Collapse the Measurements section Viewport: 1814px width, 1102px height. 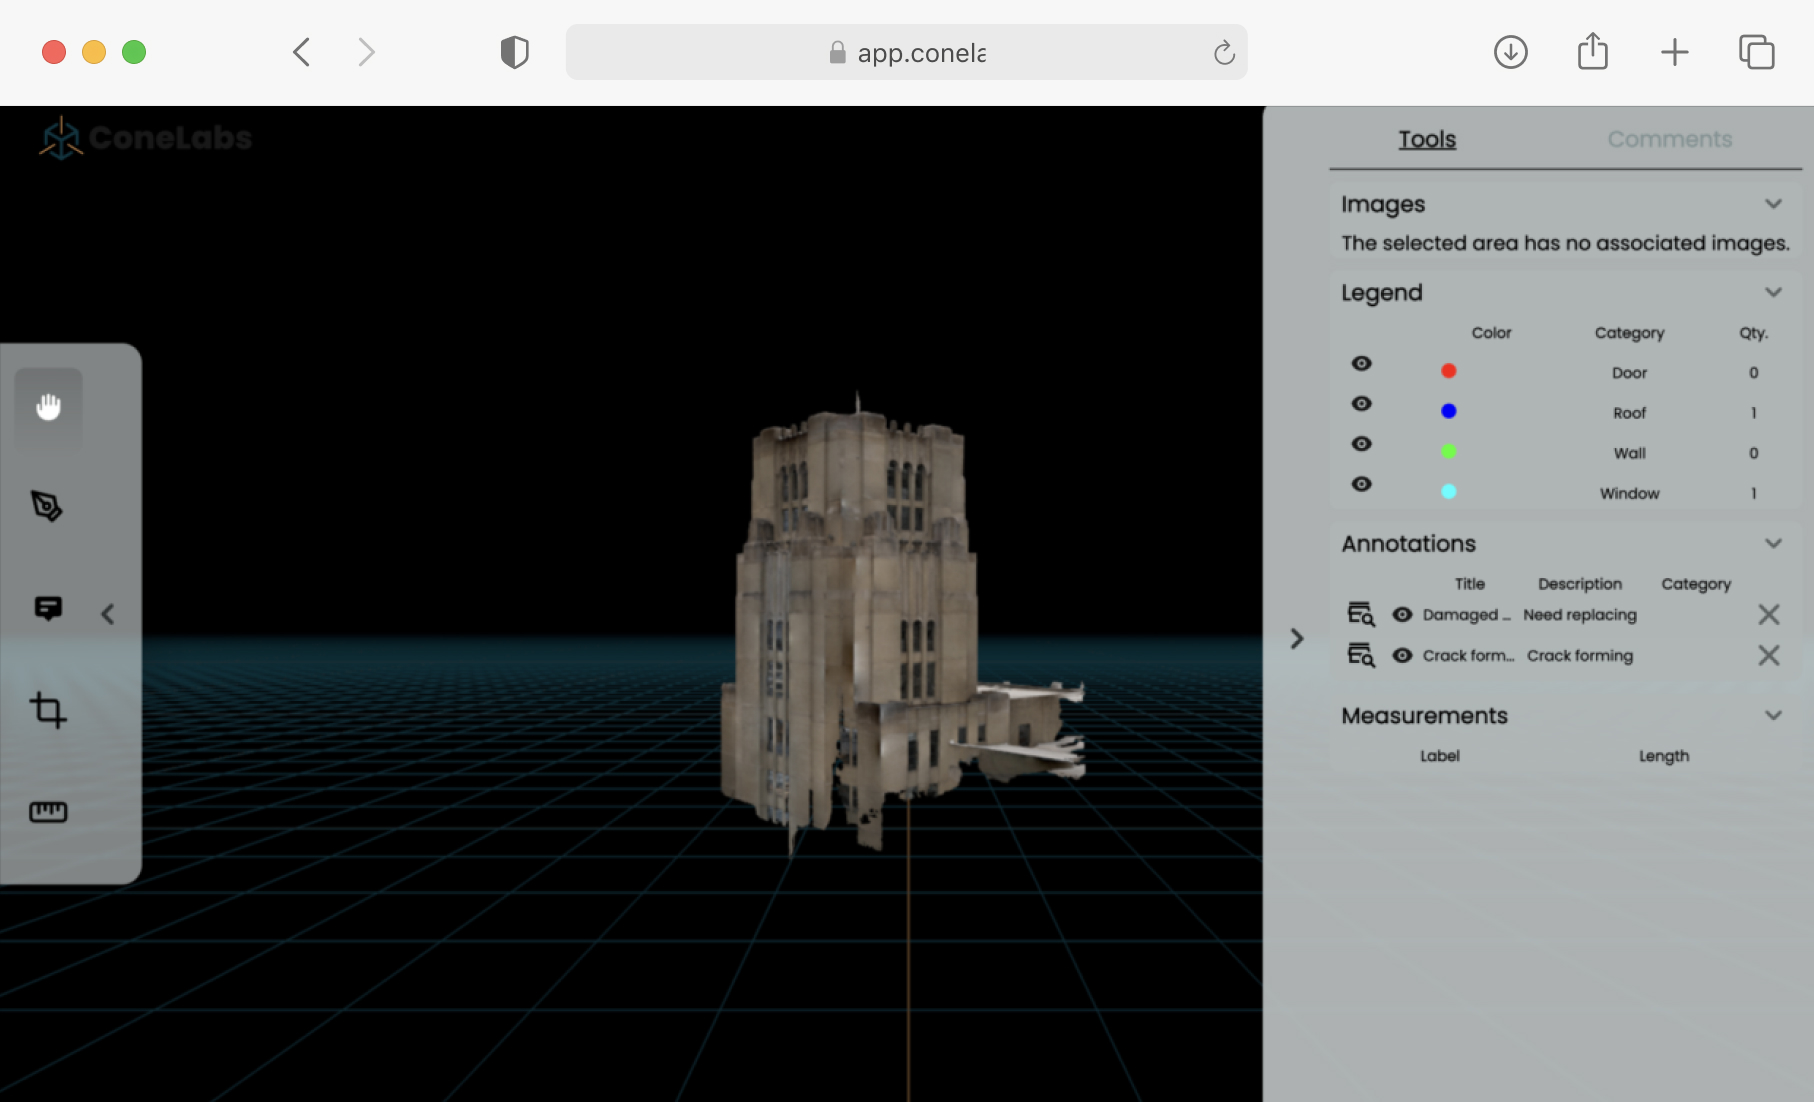(1773, 716)
